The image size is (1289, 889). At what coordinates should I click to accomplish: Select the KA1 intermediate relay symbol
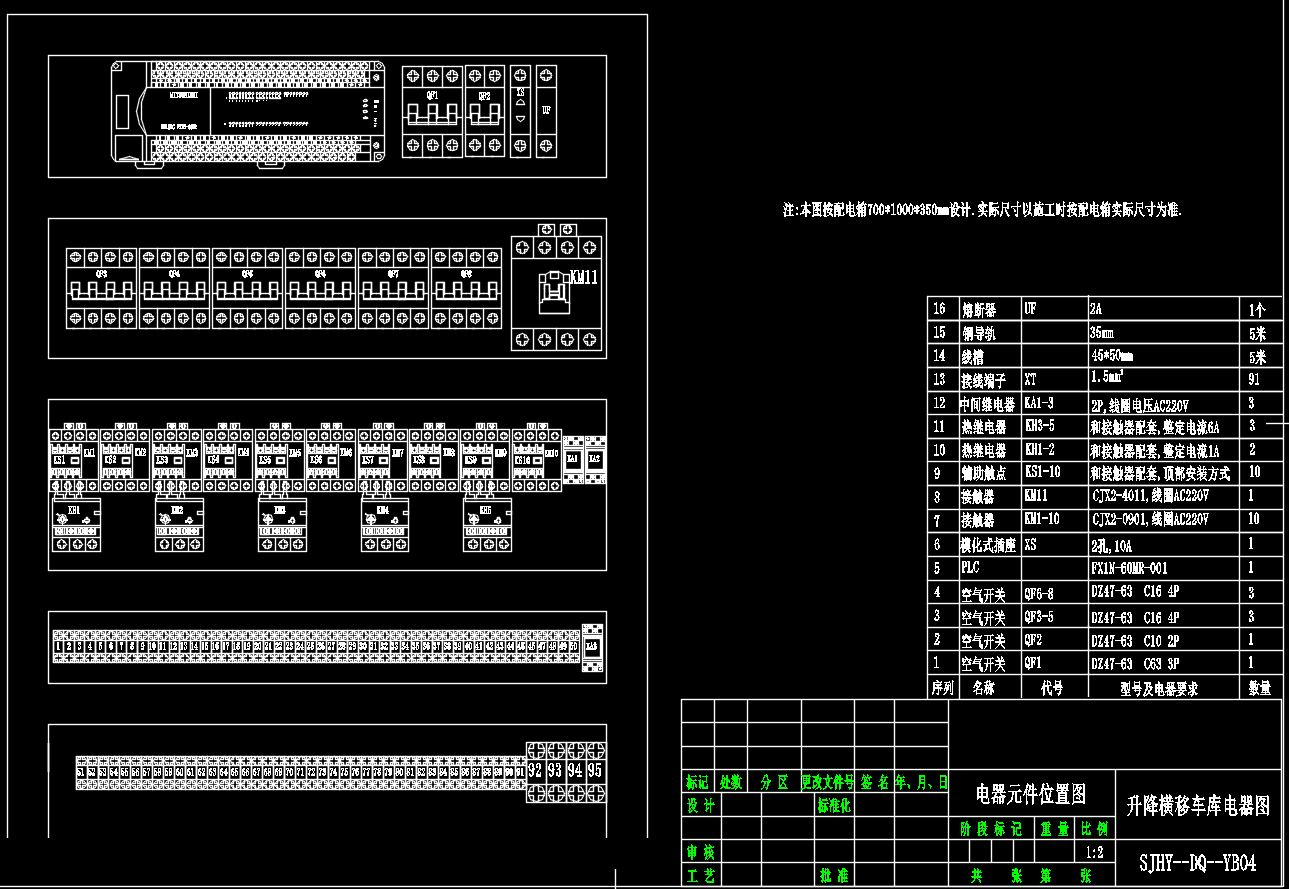[x=573, y=460]
